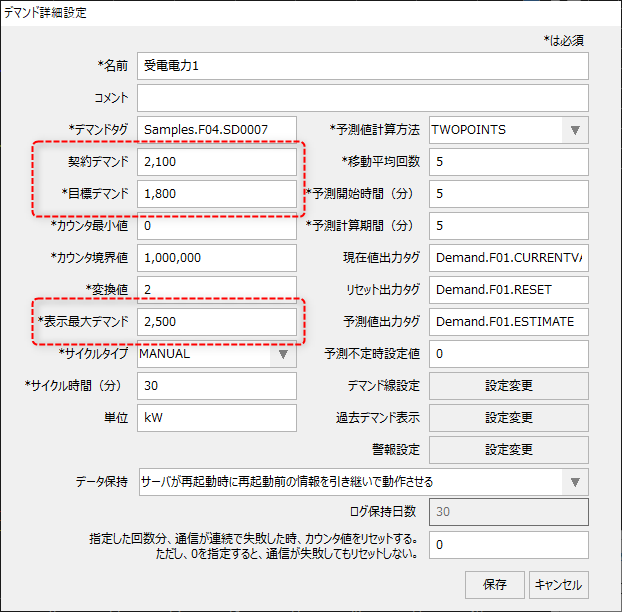Click 設定変更 button for 警報設定
This screenshot has height=612, width=622.
(509, 450)
